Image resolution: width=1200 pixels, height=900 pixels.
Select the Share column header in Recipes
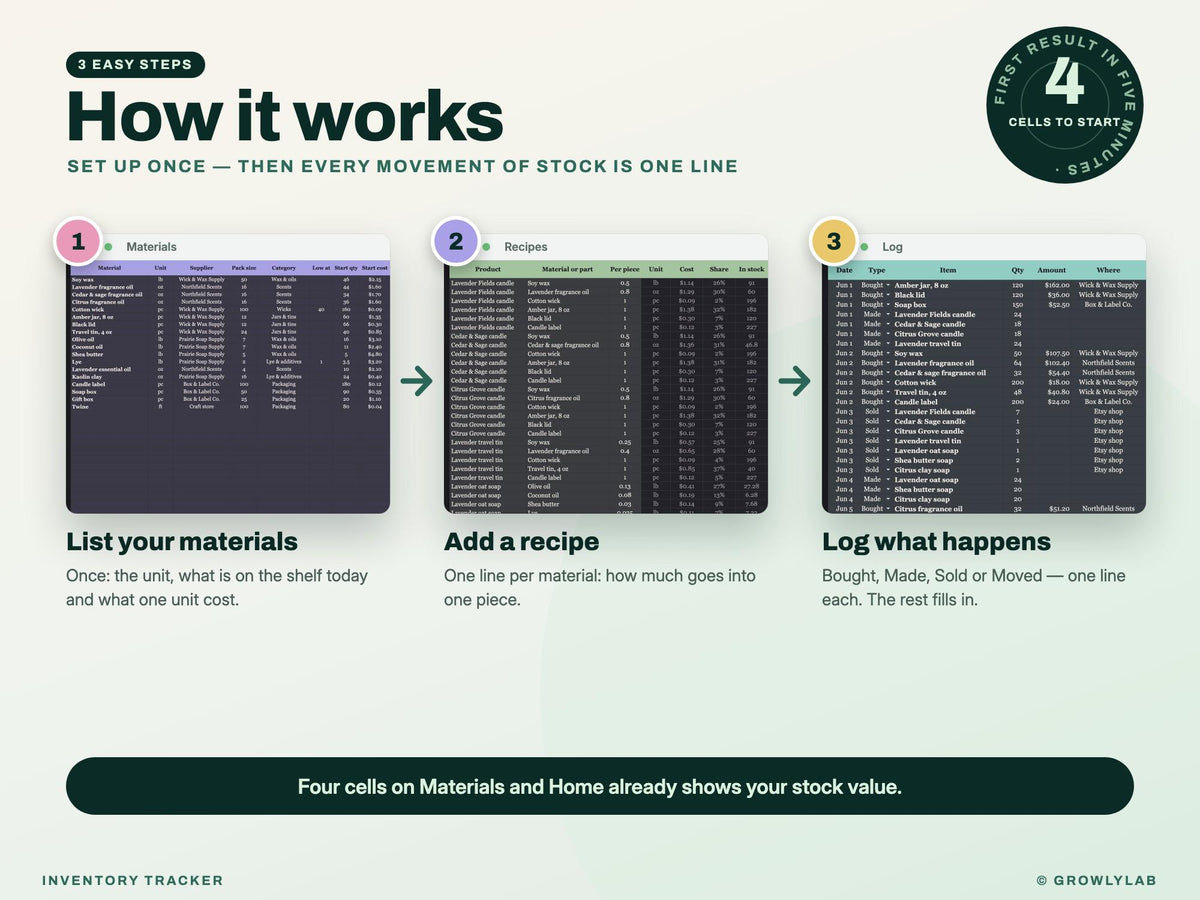click(x=719, y=269)
